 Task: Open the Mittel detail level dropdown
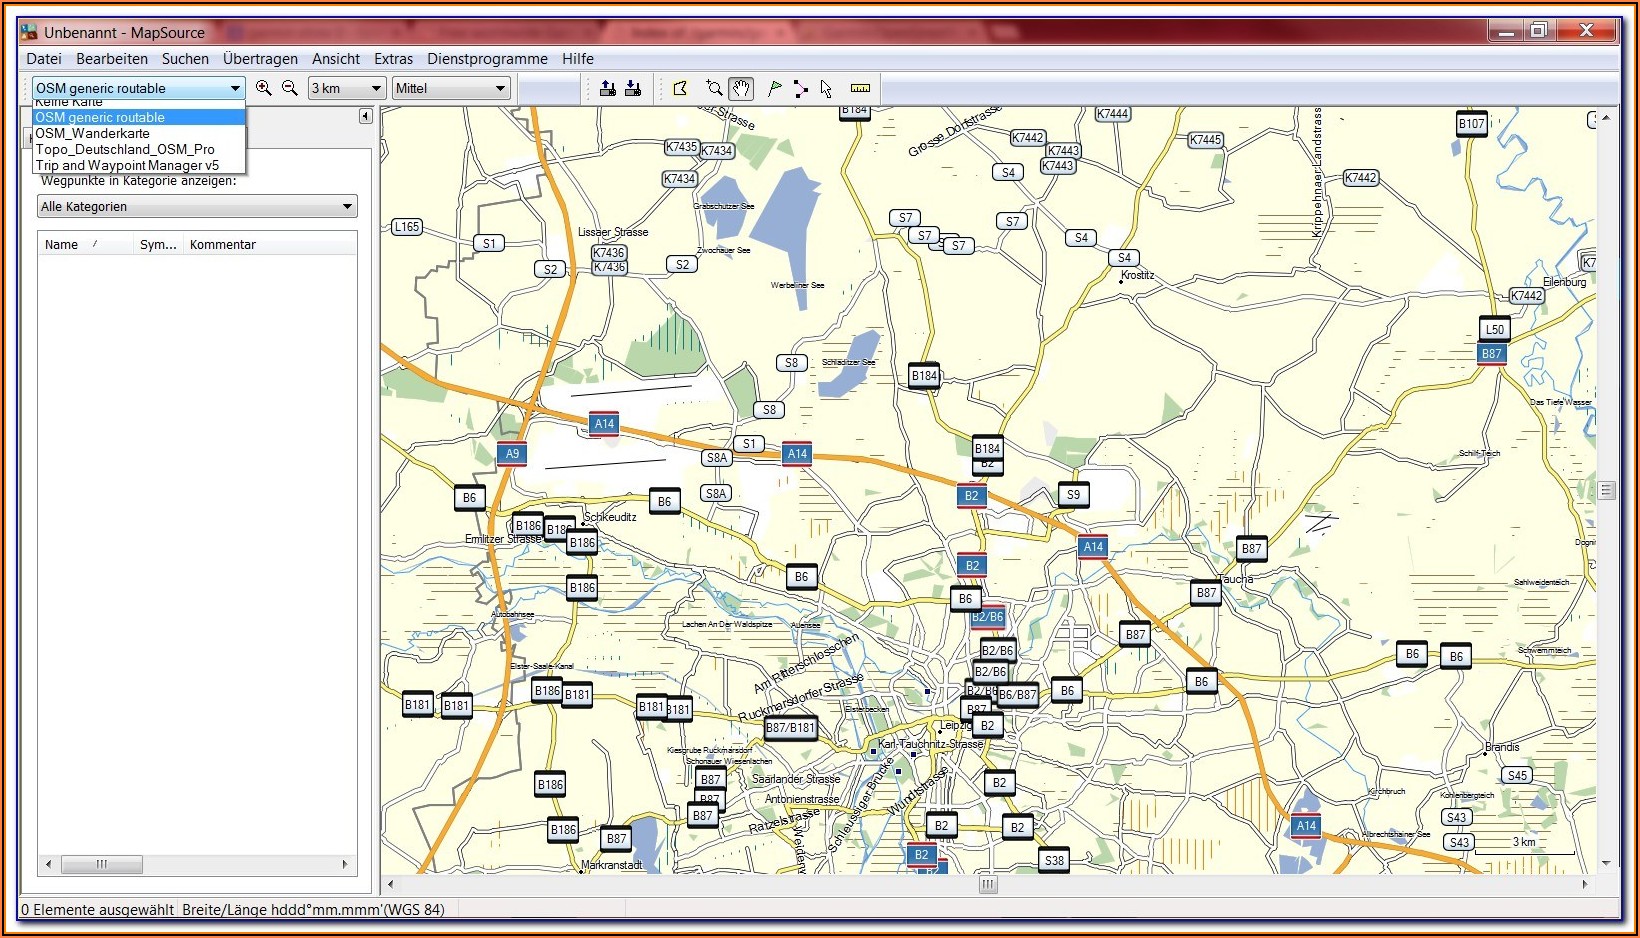tap(500, 88)
